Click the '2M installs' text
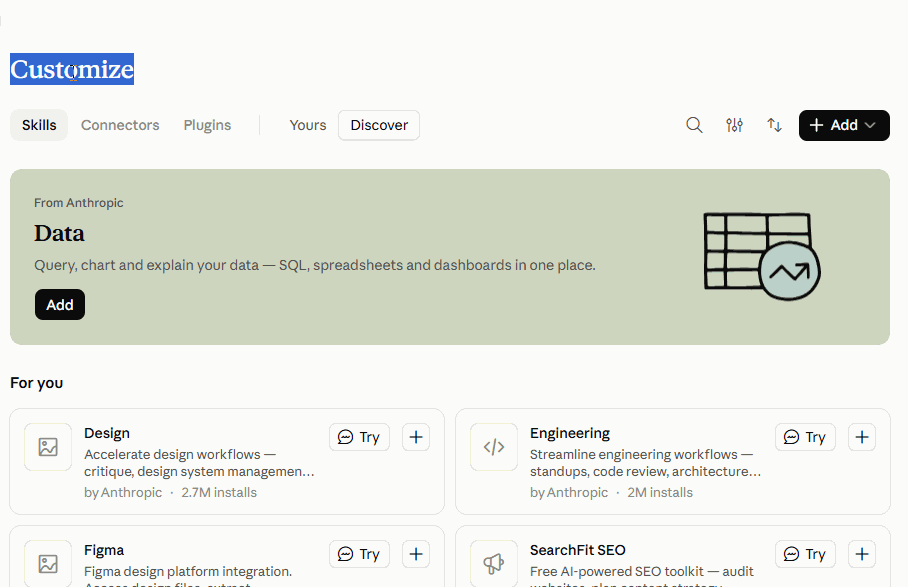This screenshot has height=587, width=908. coord(660,492)
